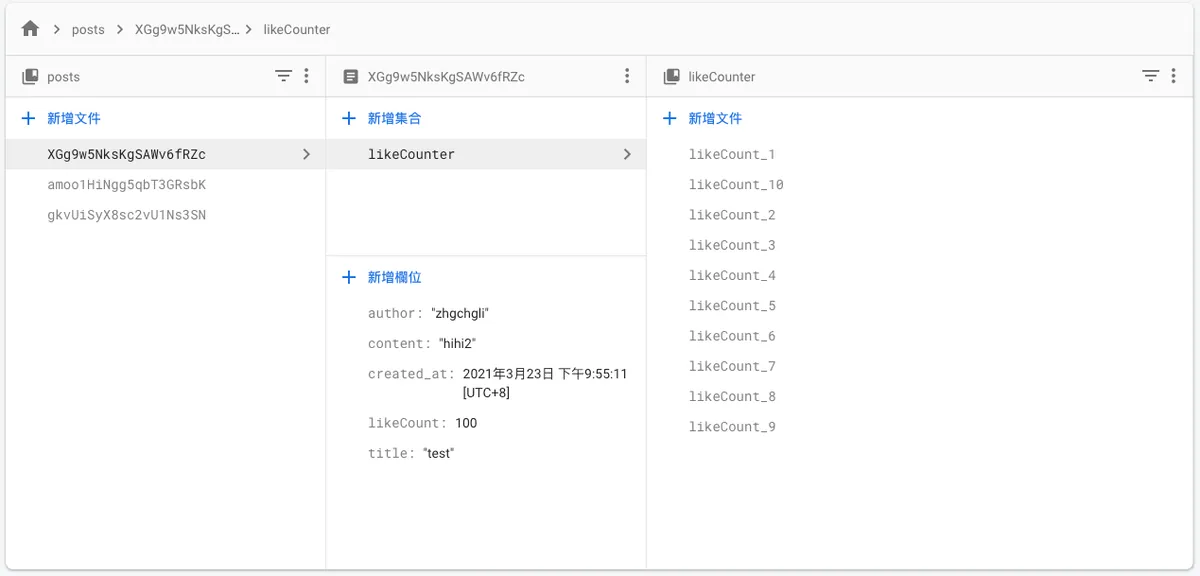1200x576 pixels.
Task: Click the home icon in breadcrumb
Action: (x=30, y=29)
